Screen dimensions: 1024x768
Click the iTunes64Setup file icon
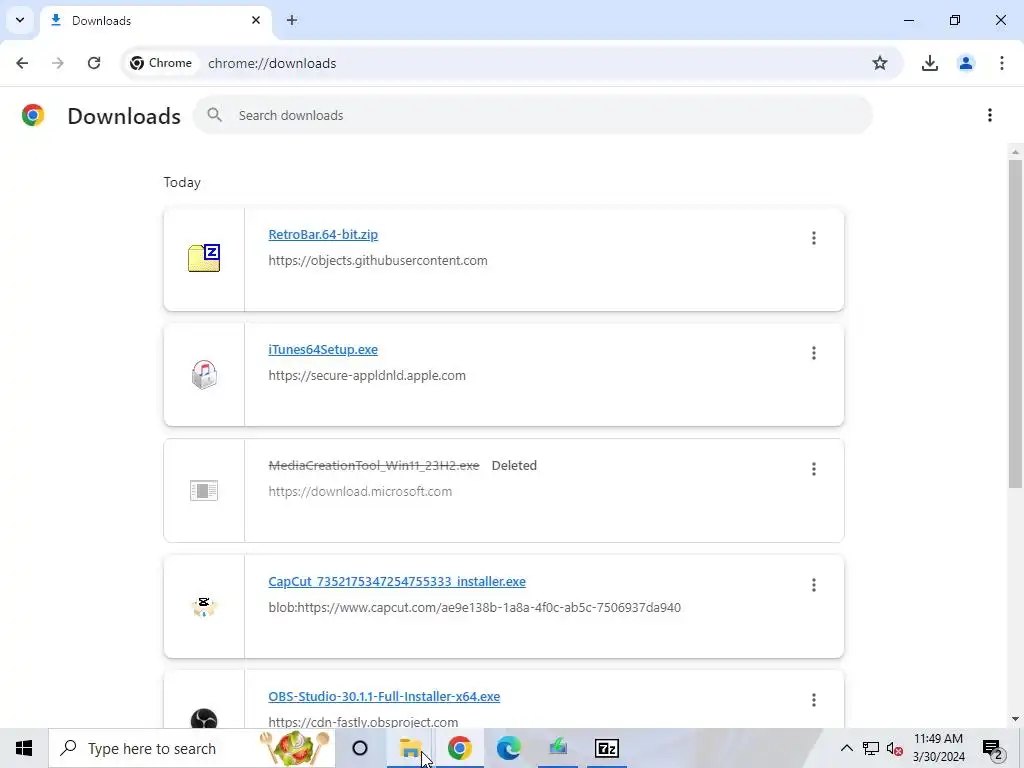[x=204, y=375]
